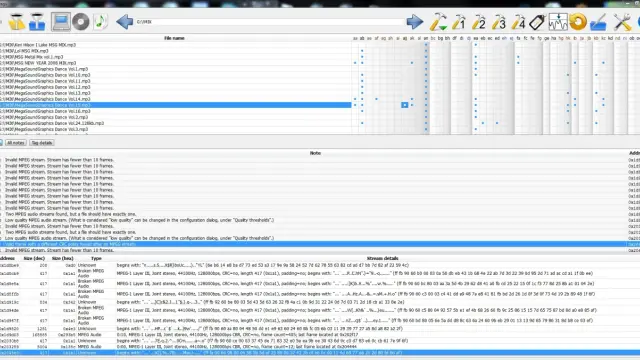Click stream row with frame count=405
The height and width of the screenshot is (360, 640).
pyautogui.click(x=320, y=334)
